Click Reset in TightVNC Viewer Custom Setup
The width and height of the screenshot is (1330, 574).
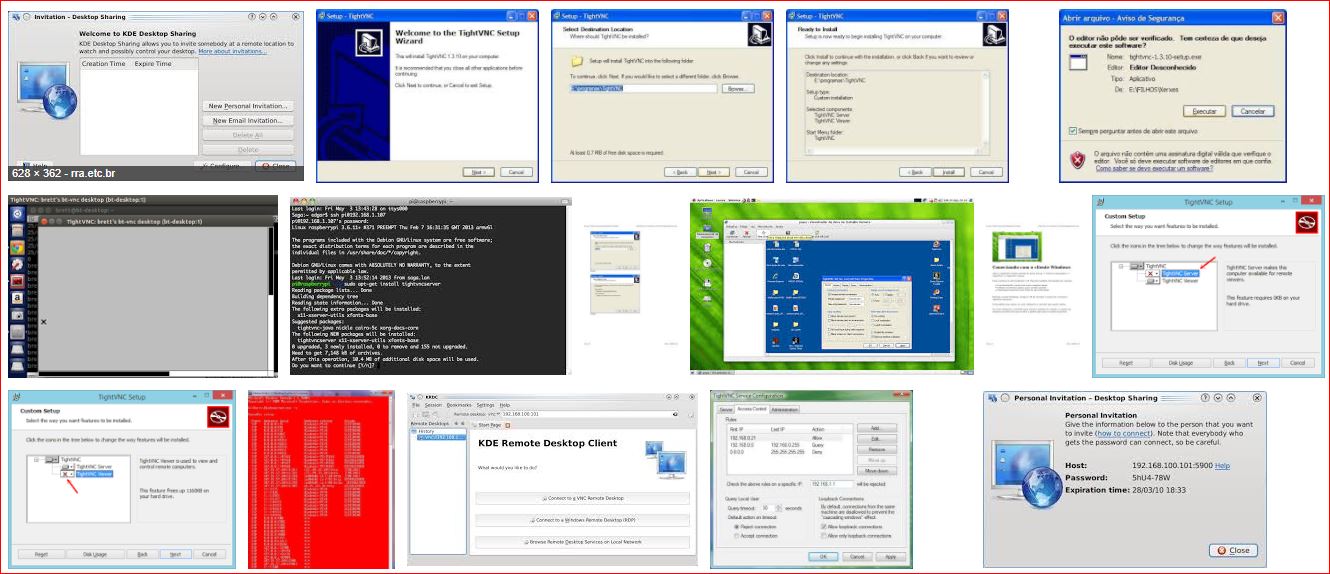point(41,554)
